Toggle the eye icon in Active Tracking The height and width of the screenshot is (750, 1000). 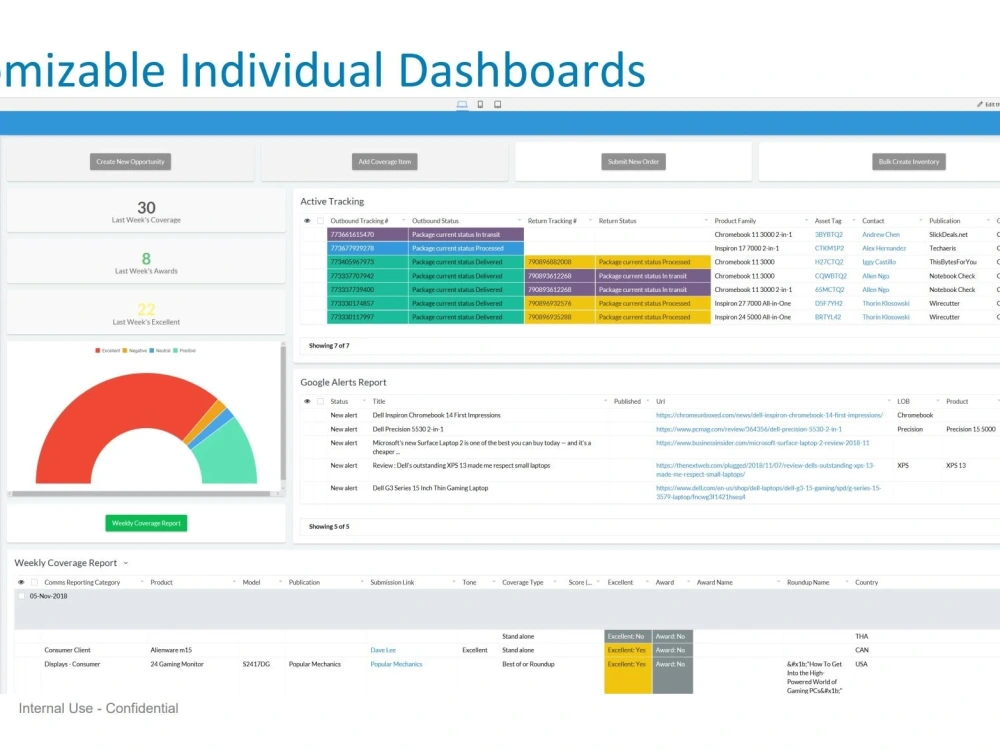[307, 221]
